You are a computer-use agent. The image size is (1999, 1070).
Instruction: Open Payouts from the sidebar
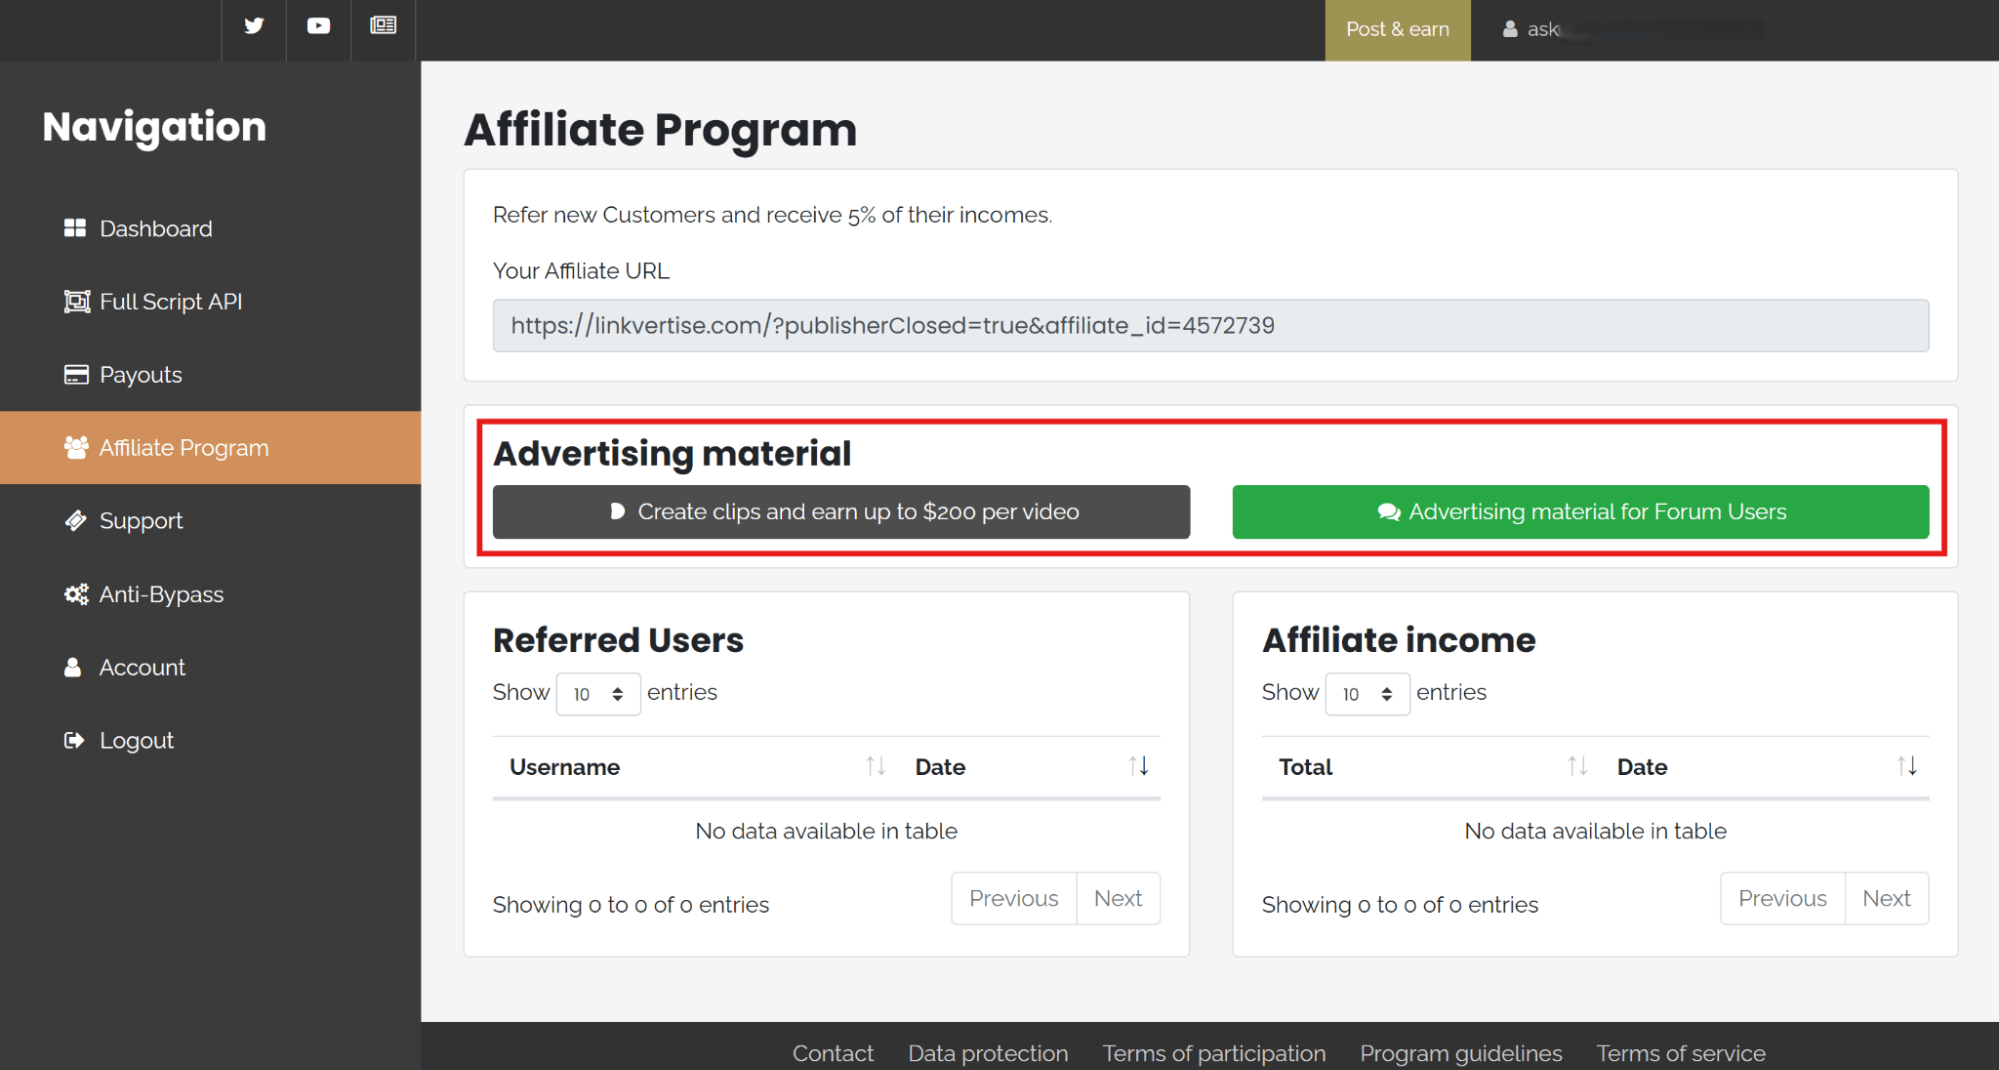[140, 375]
